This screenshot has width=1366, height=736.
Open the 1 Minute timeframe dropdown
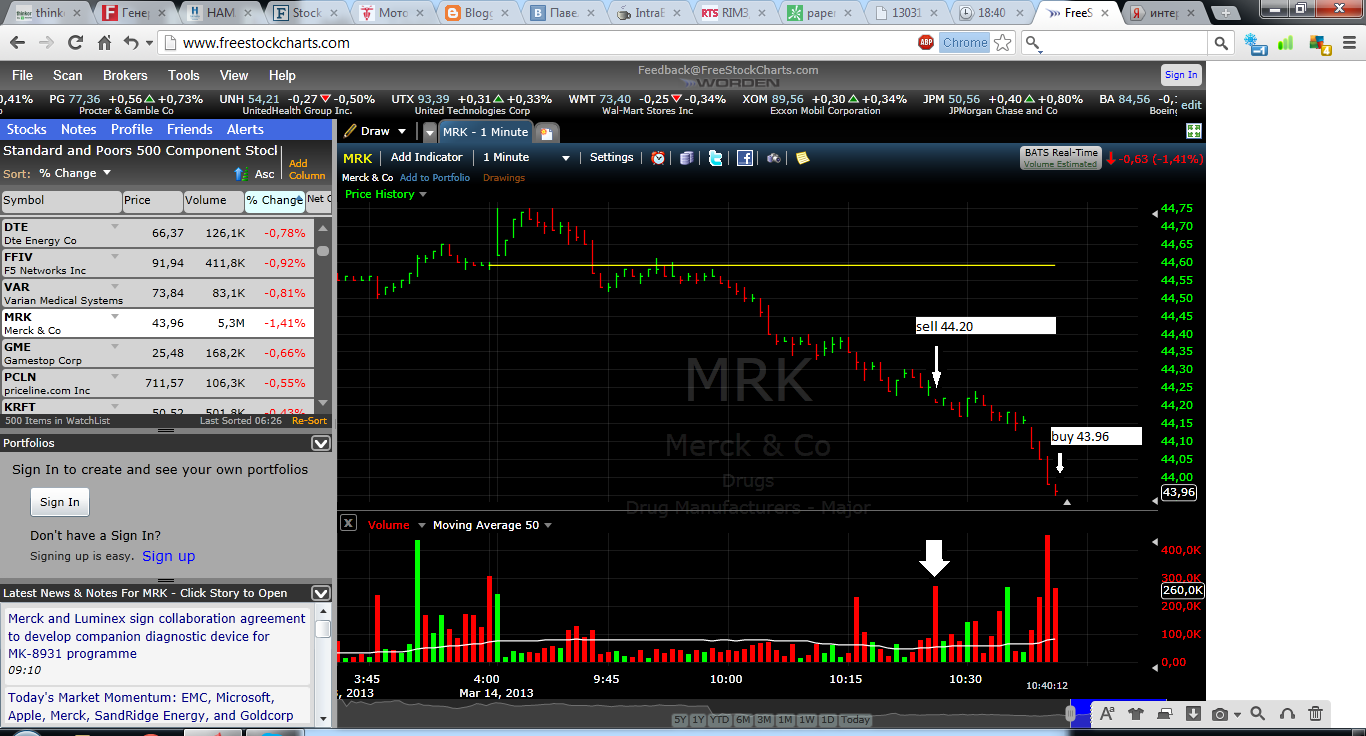tap(526, 158)
